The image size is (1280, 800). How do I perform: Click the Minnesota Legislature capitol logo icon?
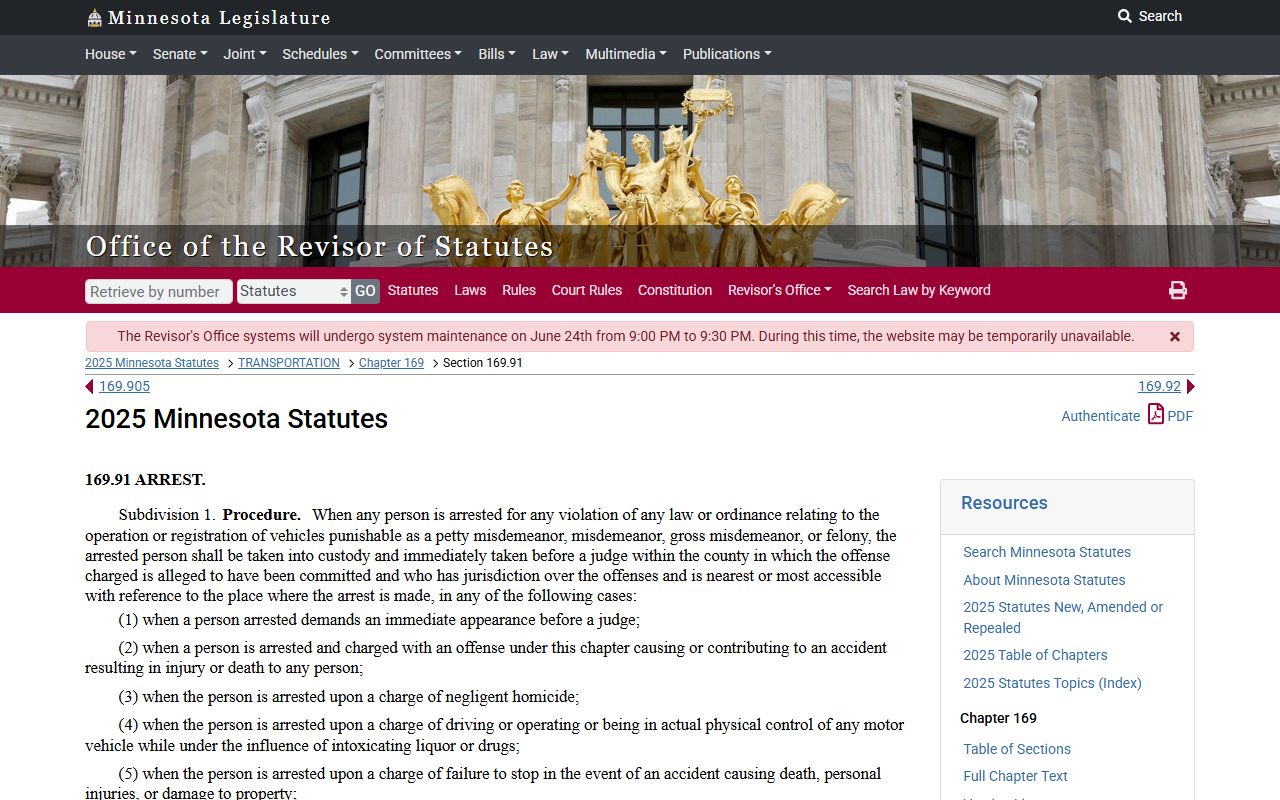[94, 17]
